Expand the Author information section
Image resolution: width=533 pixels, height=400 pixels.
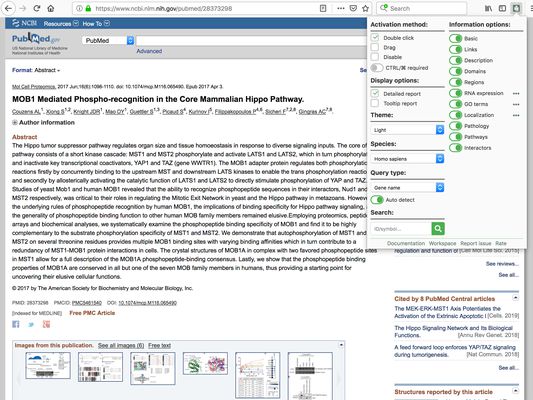point(44,122)
